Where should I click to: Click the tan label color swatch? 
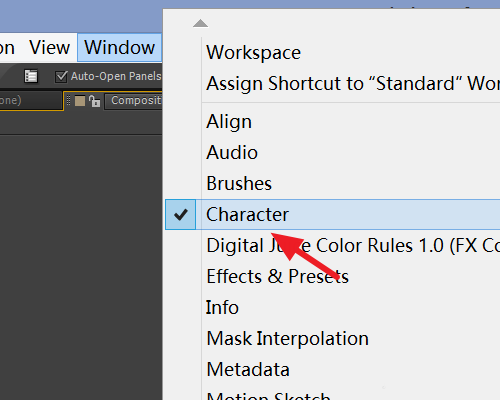pos(80,101)
